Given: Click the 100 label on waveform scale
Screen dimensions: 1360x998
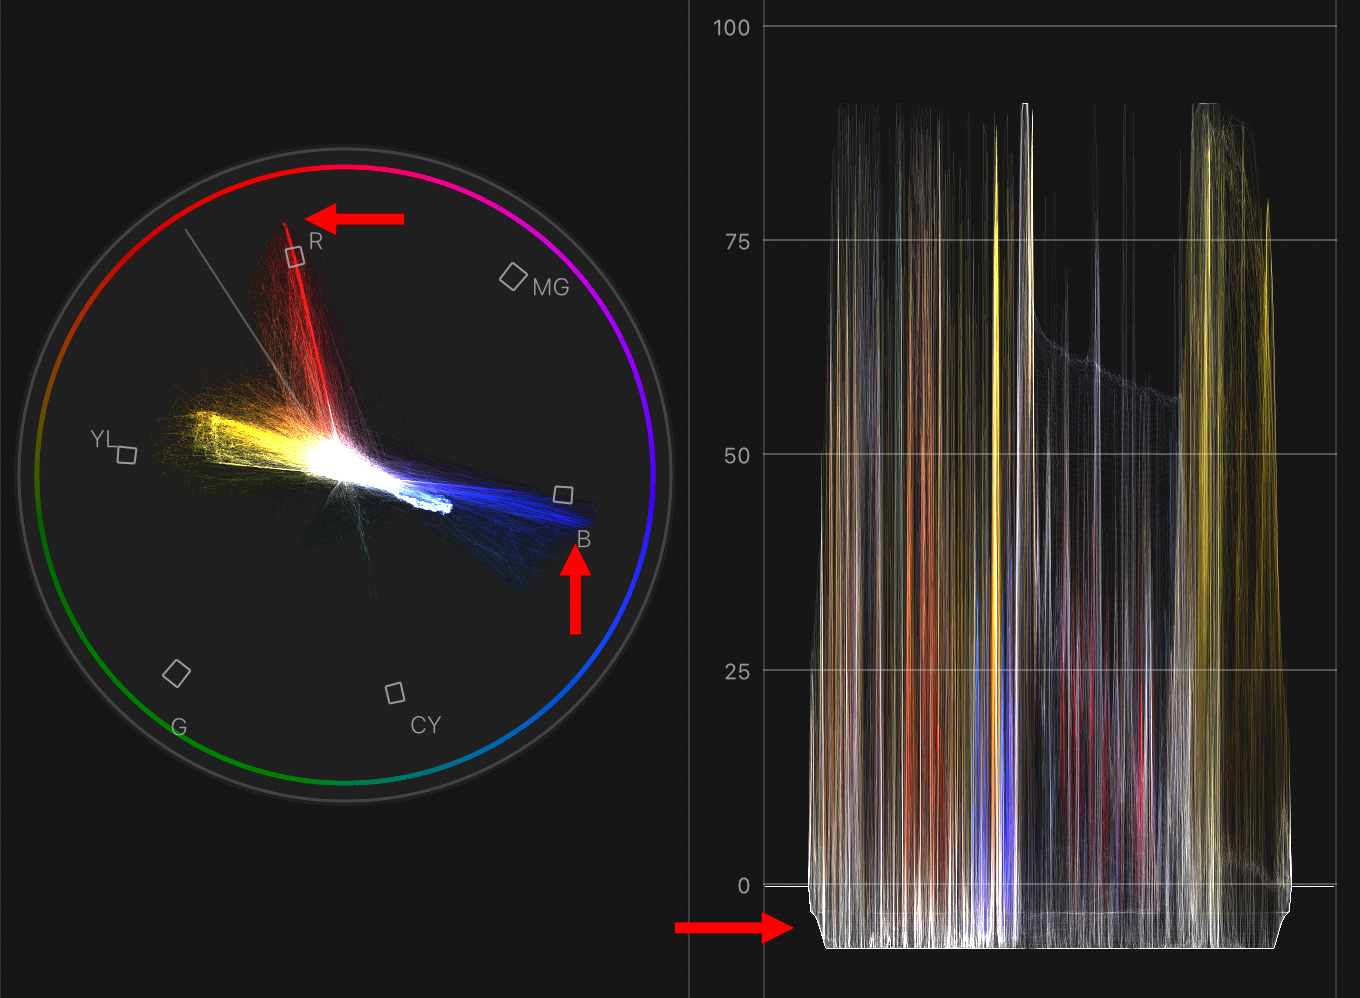Looking at the screenshot, I should [731, 27].
